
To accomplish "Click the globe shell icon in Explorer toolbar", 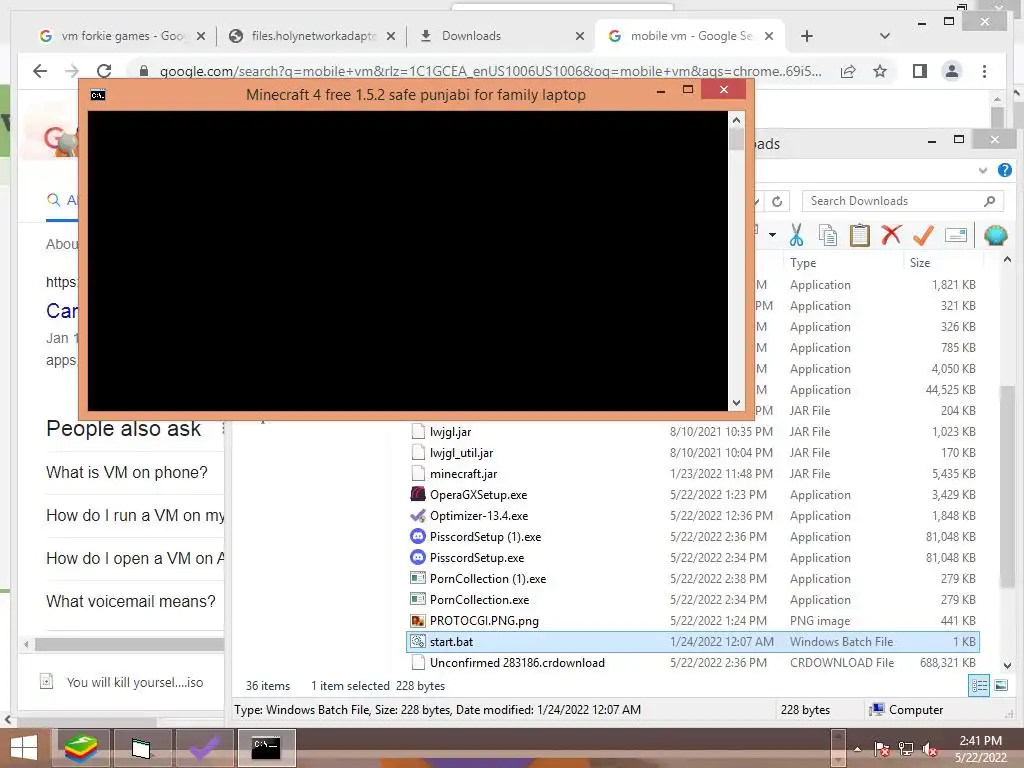I will click(995, 235).
